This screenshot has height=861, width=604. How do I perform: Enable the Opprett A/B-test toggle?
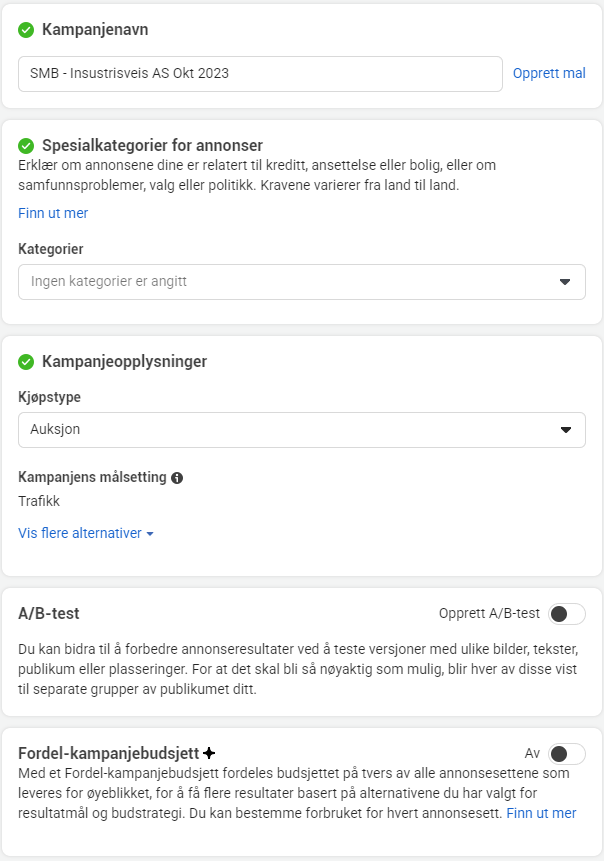pyautogui.click(x=567, y=614)
